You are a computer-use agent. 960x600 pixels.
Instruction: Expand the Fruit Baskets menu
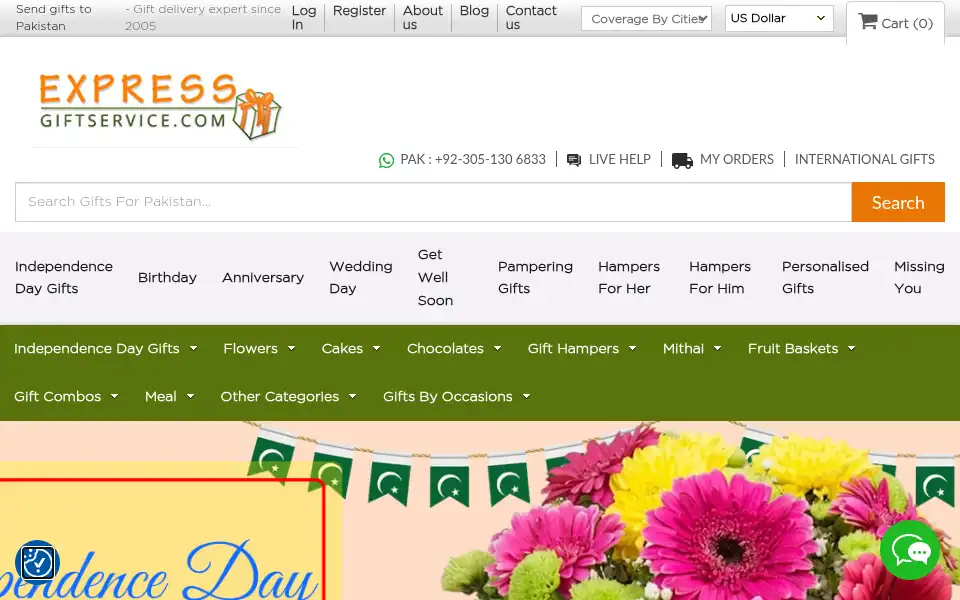(801, 348)
